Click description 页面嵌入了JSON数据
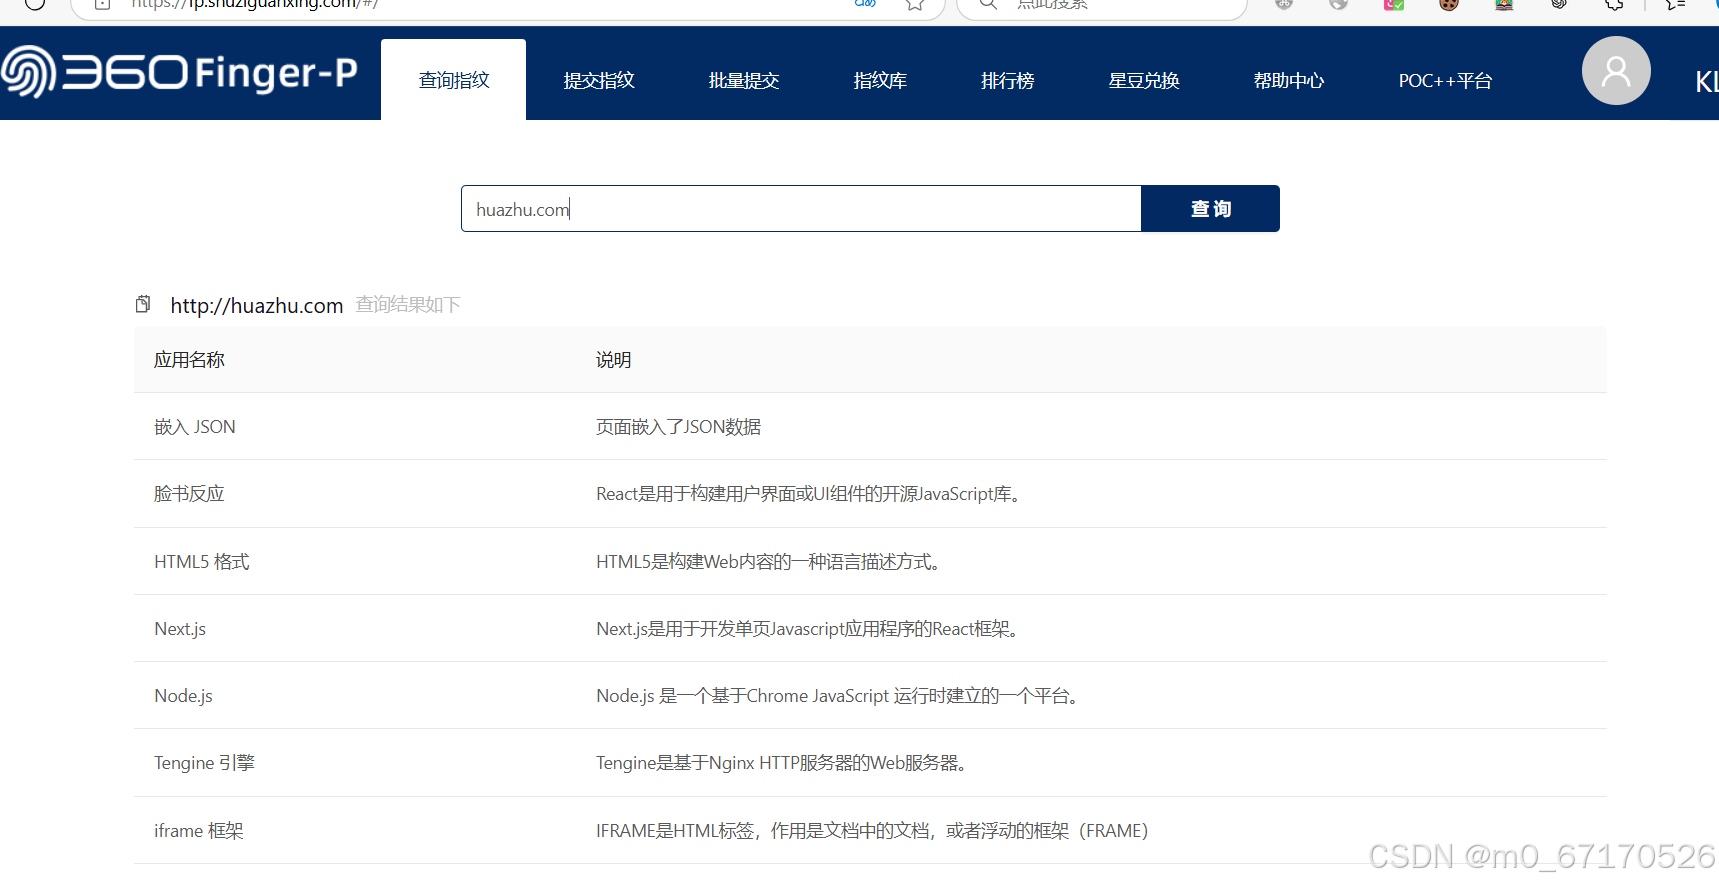The height and width of the screenshot is (886, 1719). (679, 427)
